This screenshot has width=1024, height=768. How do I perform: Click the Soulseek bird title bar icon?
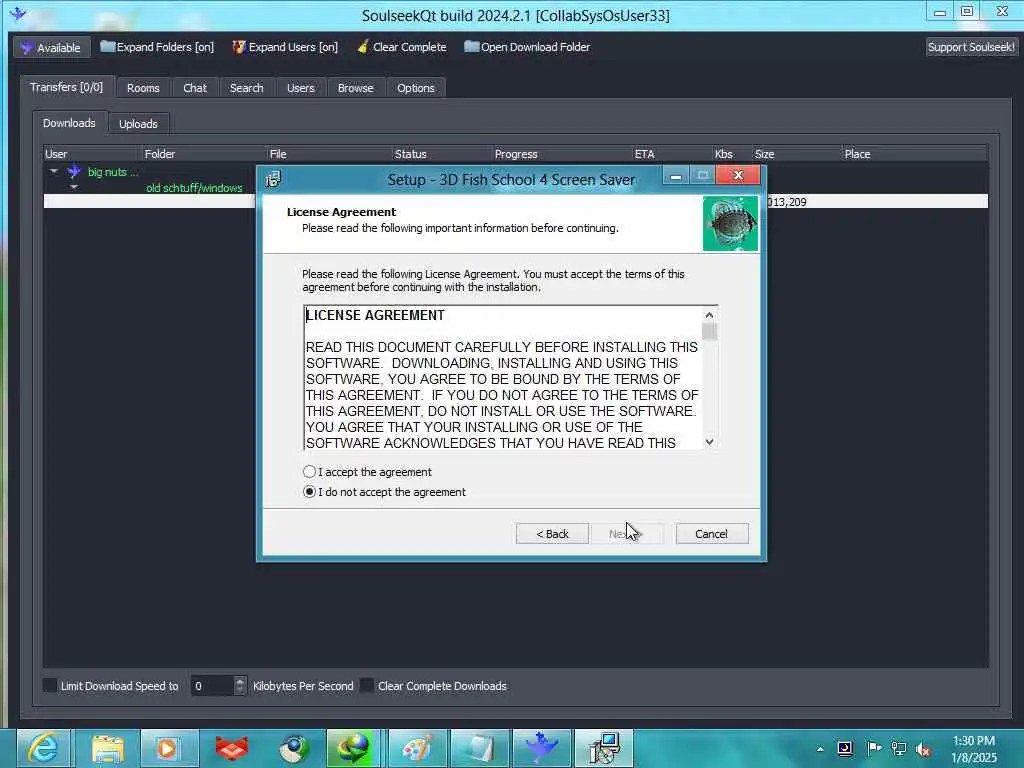click(x=18, y=14)
